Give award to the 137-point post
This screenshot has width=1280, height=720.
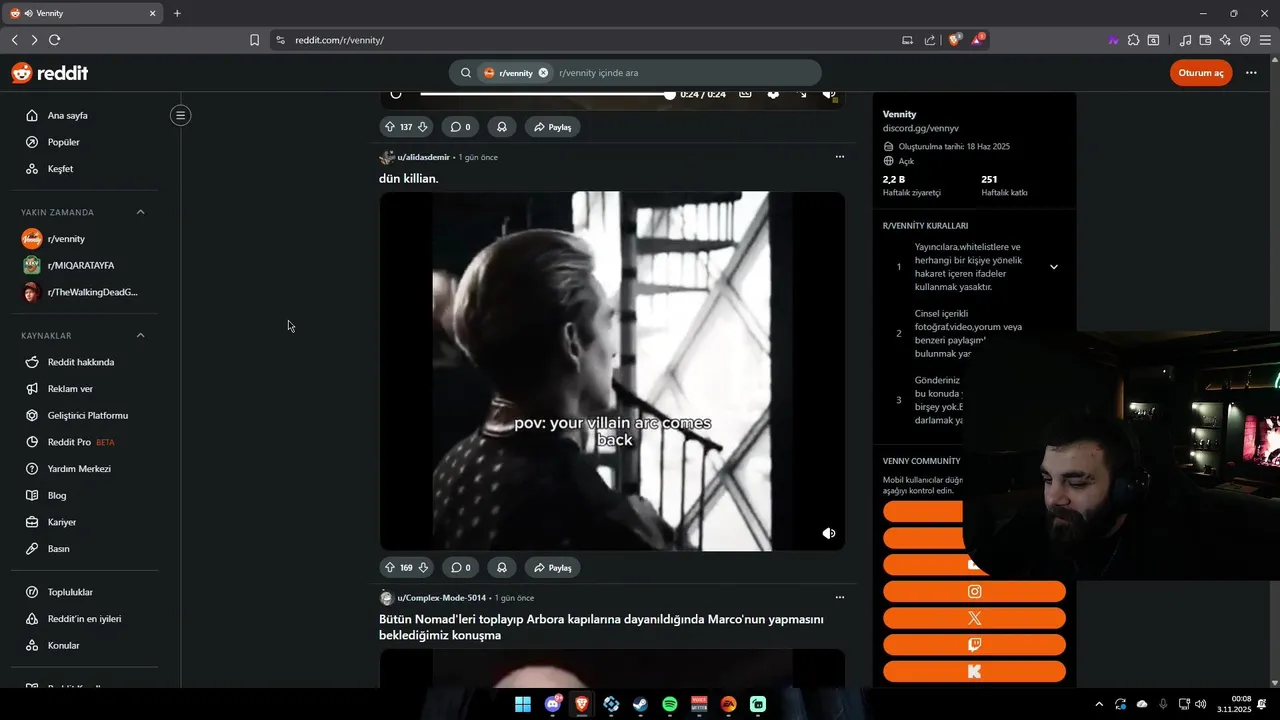pos(502,127)
